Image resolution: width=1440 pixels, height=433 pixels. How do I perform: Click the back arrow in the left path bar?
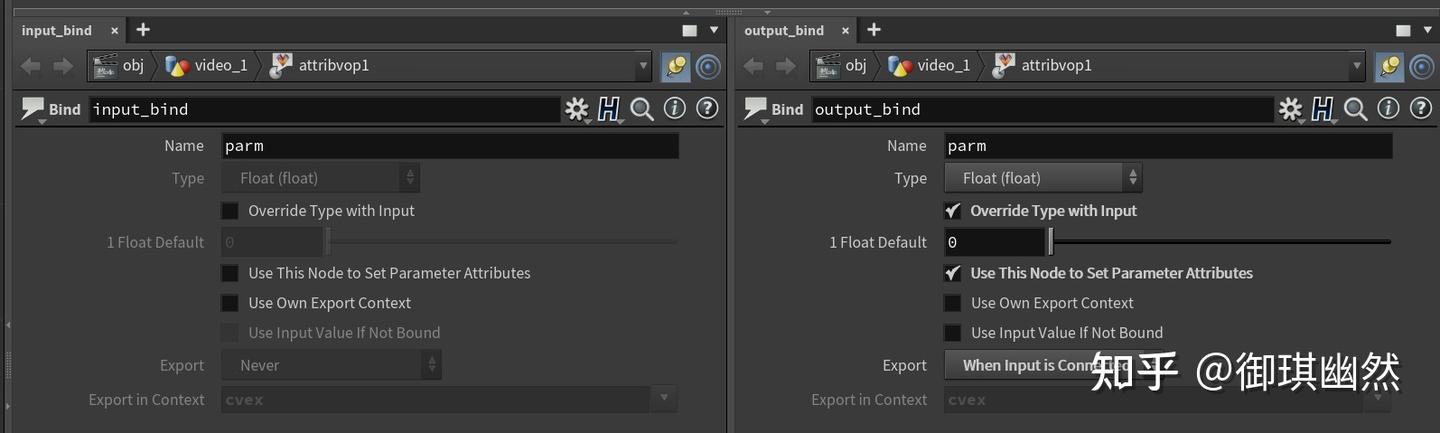(31, 66)
